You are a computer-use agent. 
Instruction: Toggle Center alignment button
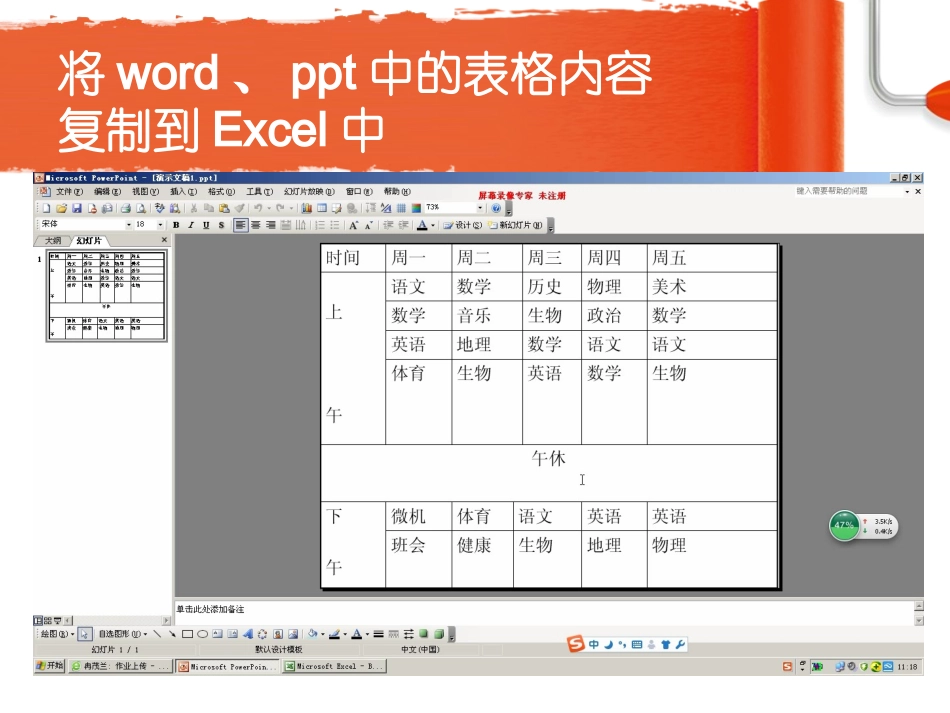click(255, 225)
